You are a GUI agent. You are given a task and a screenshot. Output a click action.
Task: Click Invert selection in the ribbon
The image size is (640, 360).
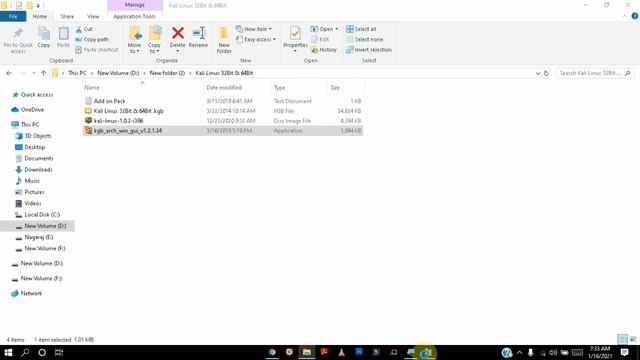(369, 49)
